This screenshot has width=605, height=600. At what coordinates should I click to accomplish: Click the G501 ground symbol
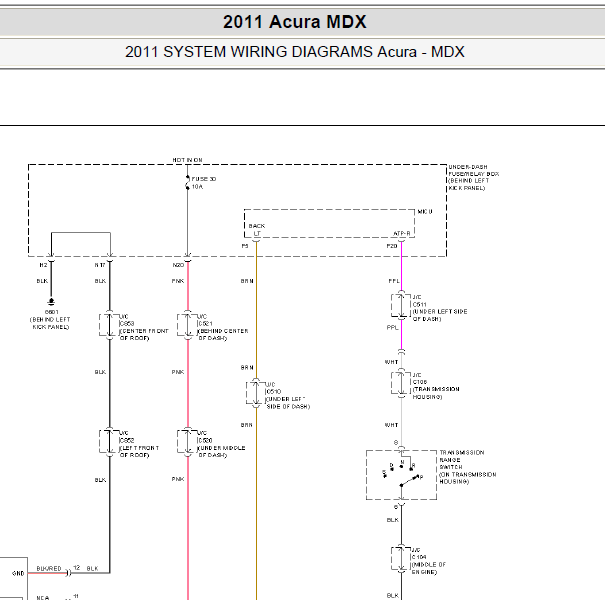[51, 301]
